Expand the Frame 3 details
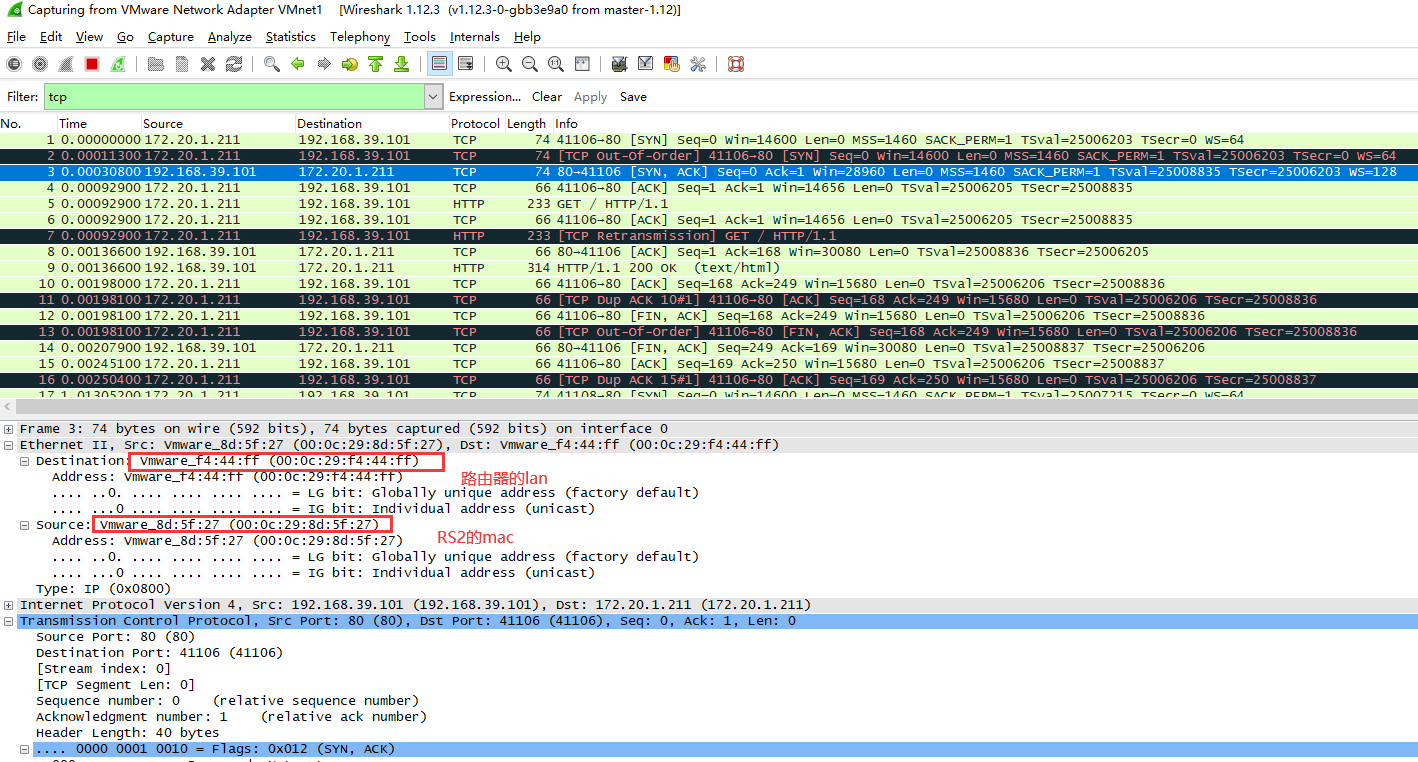Image resolution: width=1418 pixels, height=762 pixels. tap(9, 429)
